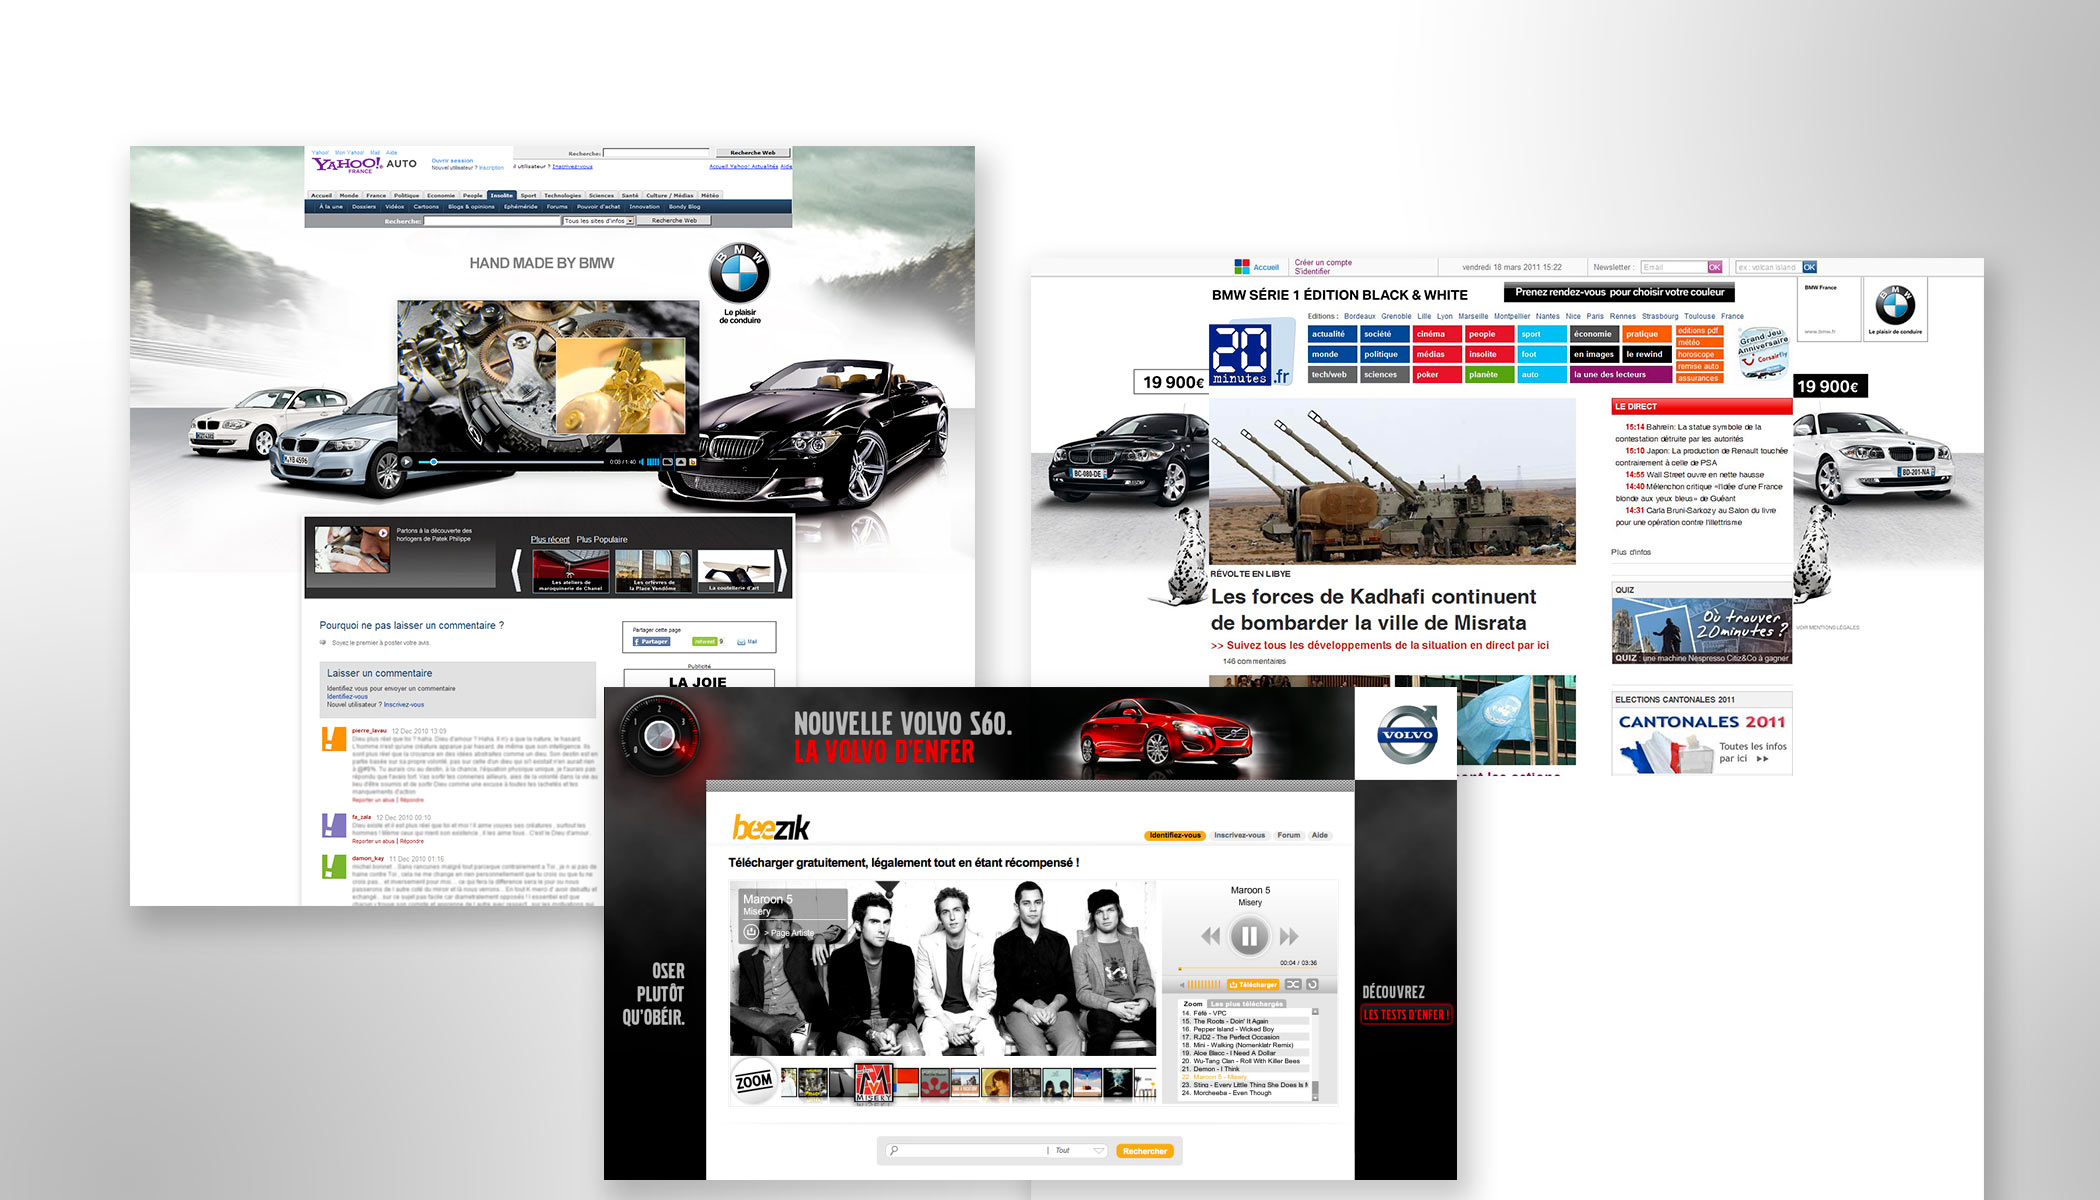Focus the Beezik search input field

point(965,1151)
